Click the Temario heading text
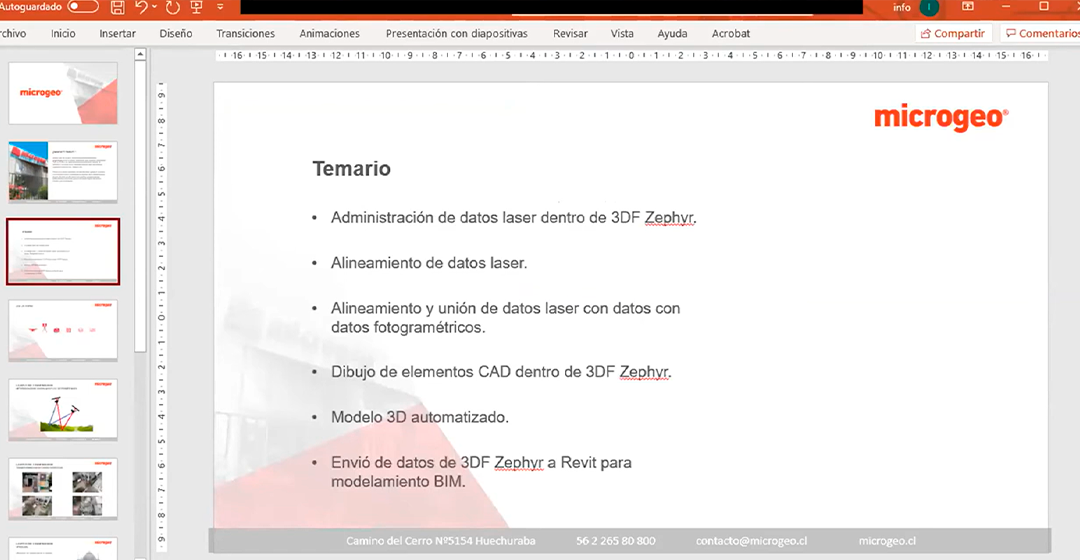This screenshot has height=560, width=1080. point(351,169)
